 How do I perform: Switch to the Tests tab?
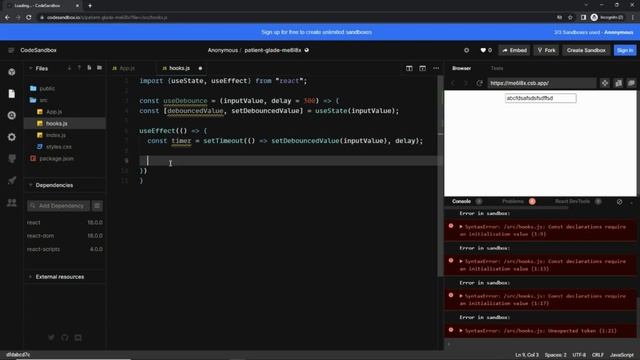tap(497, 68)
